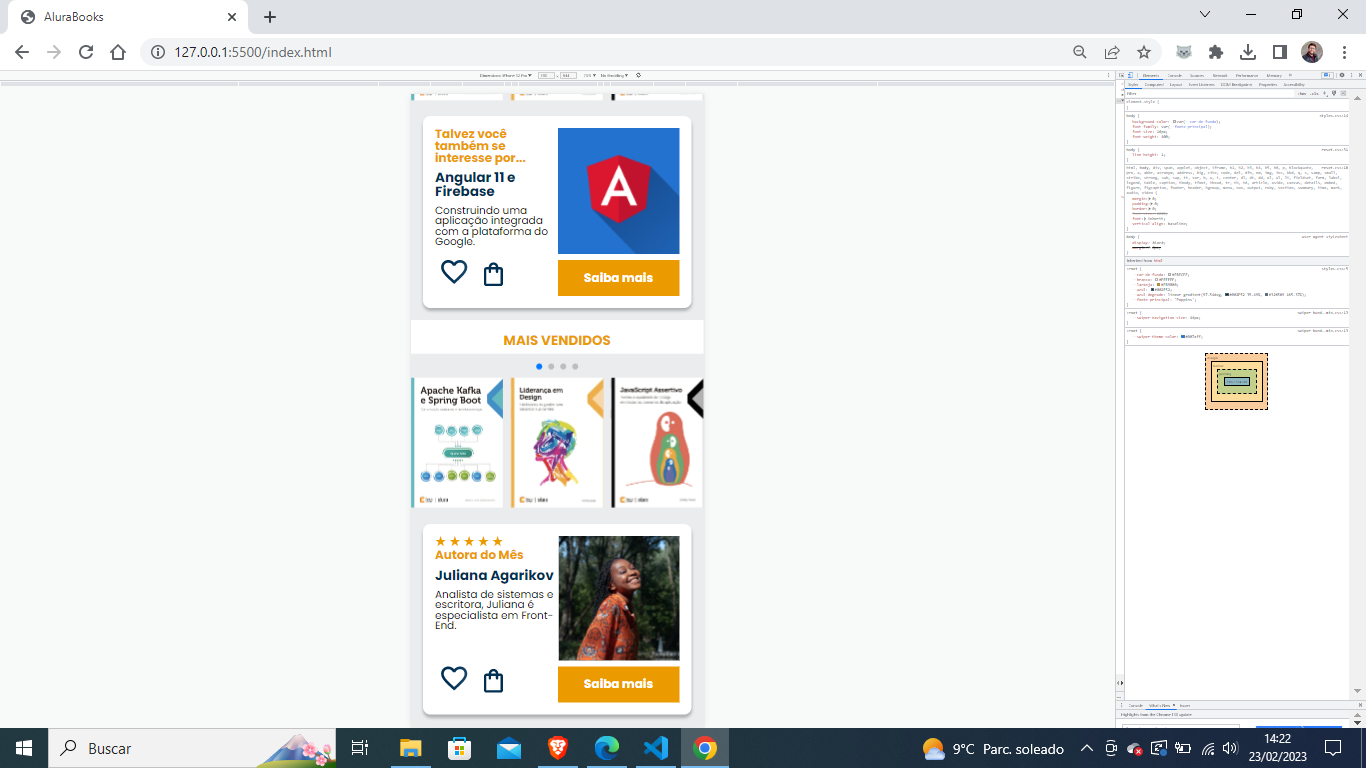Image resolution: width=1366 pixels, height=768 pixels.
Task: Select the second carousel pagination dot
Action: coord(551,367)
